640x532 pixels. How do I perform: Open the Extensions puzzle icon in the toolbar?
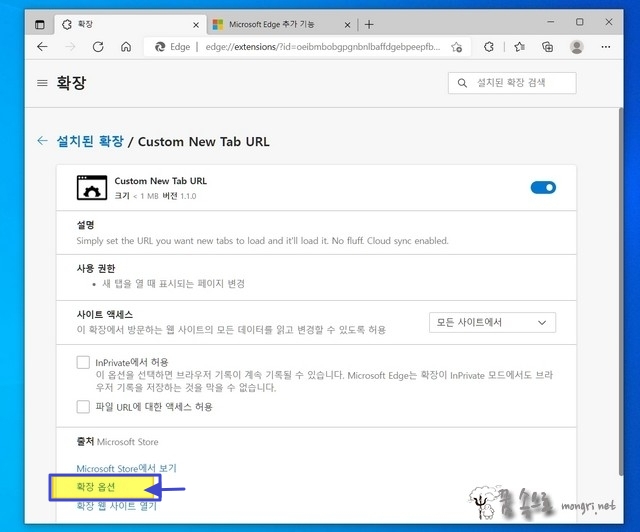tap(489, 47)
